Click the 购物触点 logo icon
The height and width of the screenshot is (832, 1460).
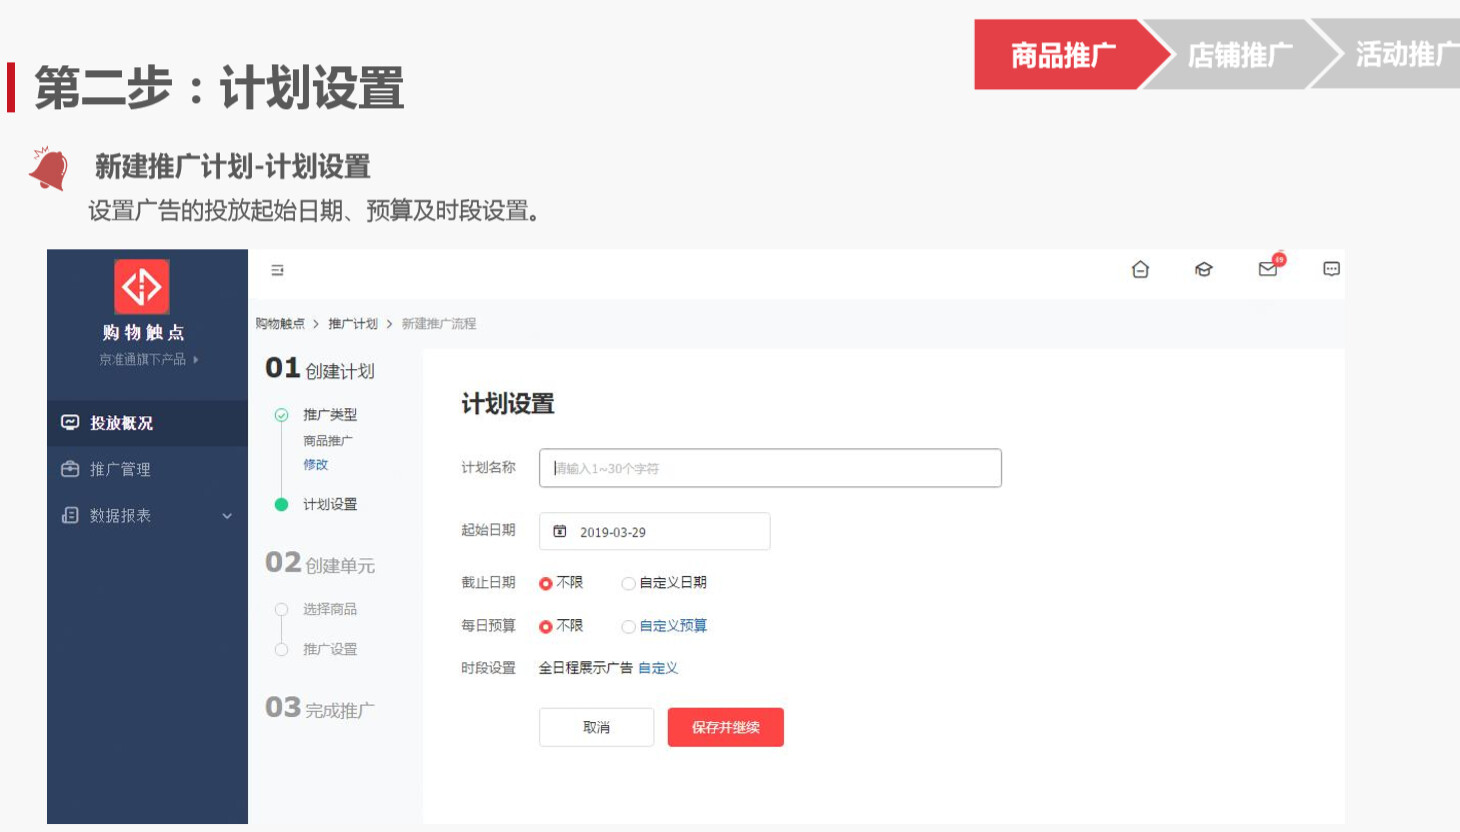click(142, 287)
